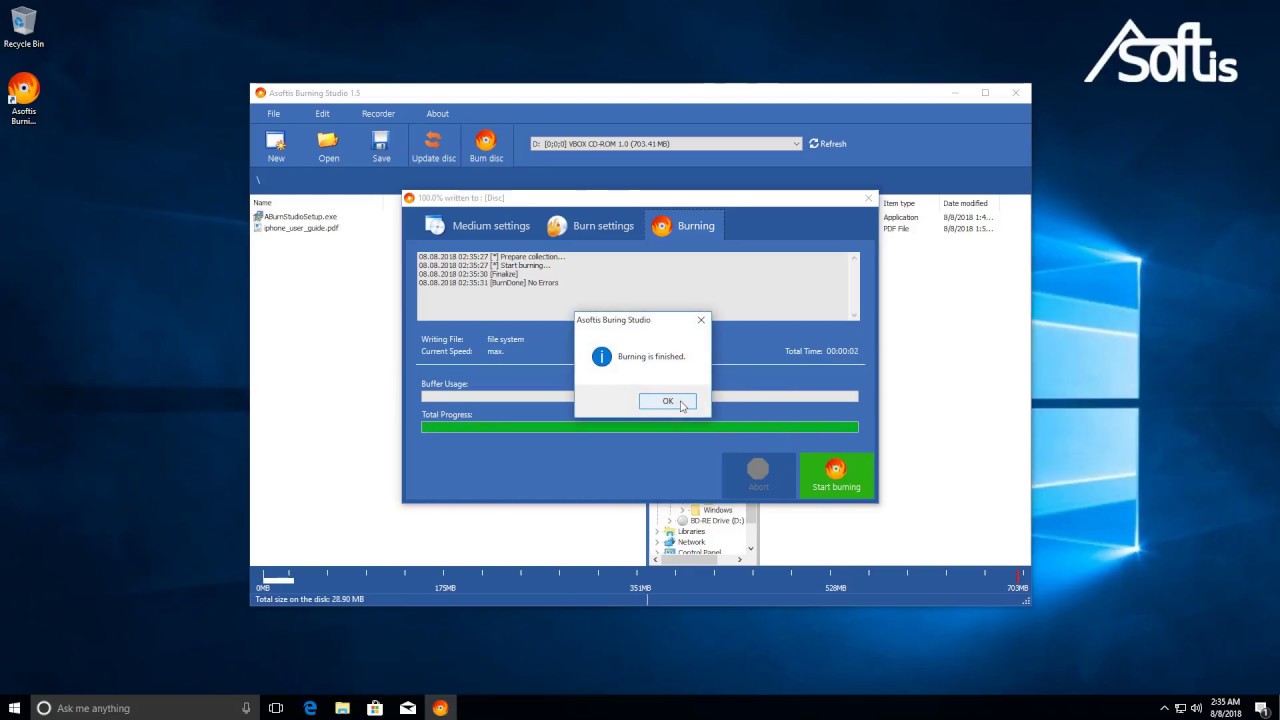Viewport: 1280px width, 720px height.
Task: Open the taskbar clock and date
Action: pyautogui.click(x=1225, y=708)
